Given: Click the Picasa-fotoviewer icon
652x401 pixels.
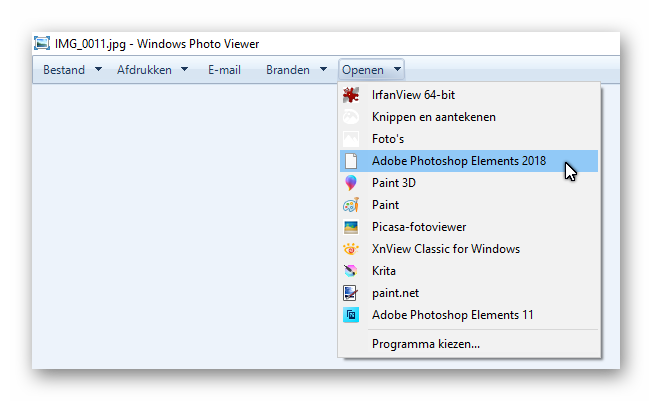Looking at the screenshot, I should coord(351,227).
